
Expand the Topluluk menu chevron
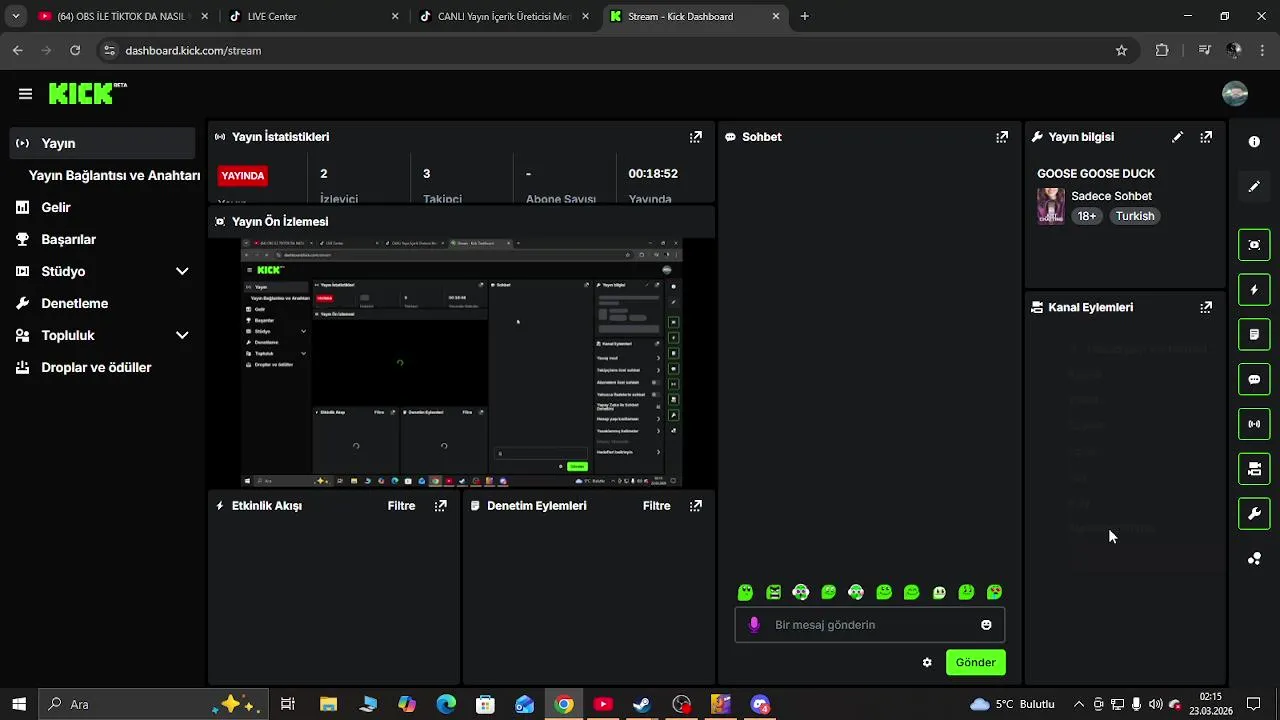182,335
